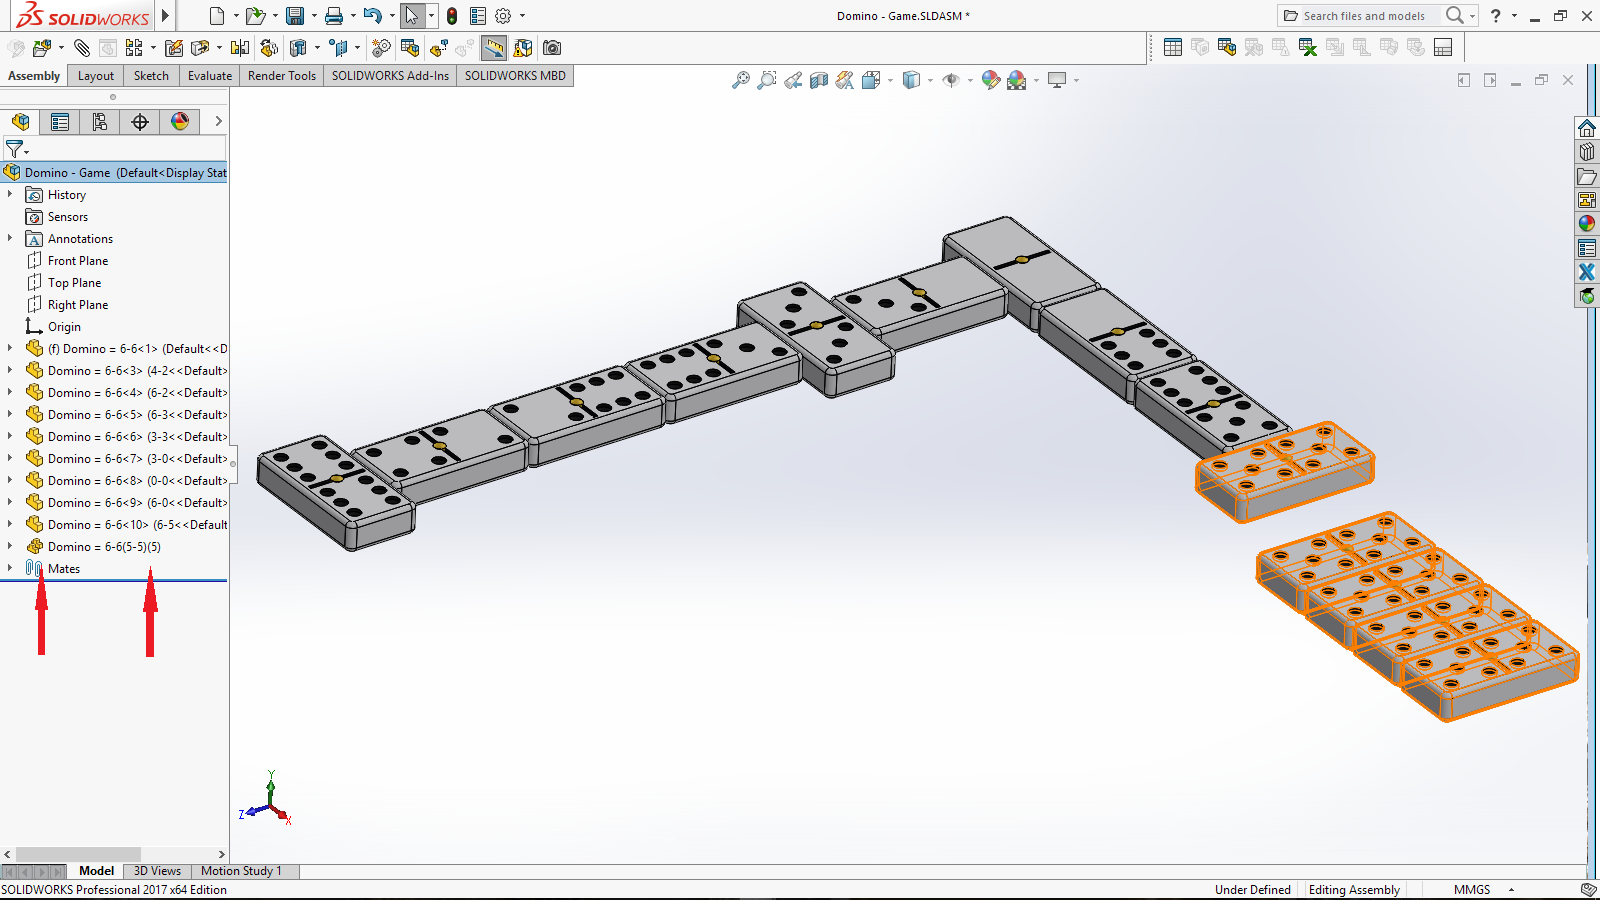The height and width of the screenshot is (900, 1600).
Task: Click the Take Snapshot camera icon
Action: pos(552,48)
